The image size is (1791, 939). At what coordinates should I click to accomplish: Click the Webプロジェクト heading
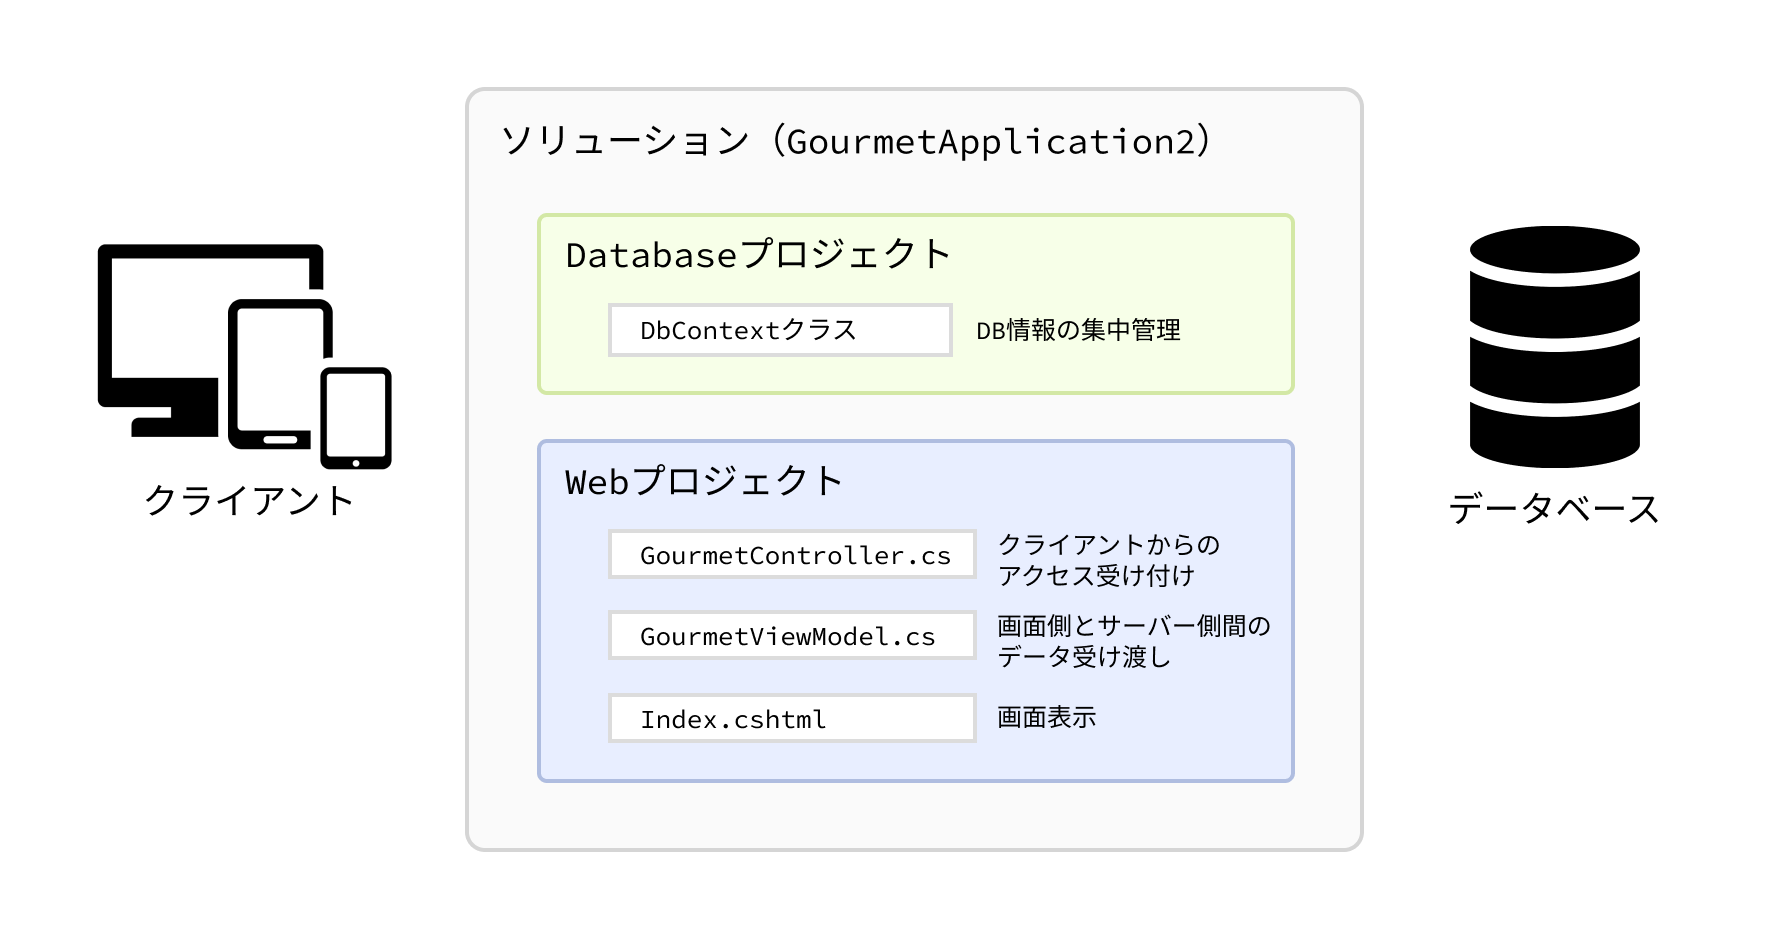704,481
